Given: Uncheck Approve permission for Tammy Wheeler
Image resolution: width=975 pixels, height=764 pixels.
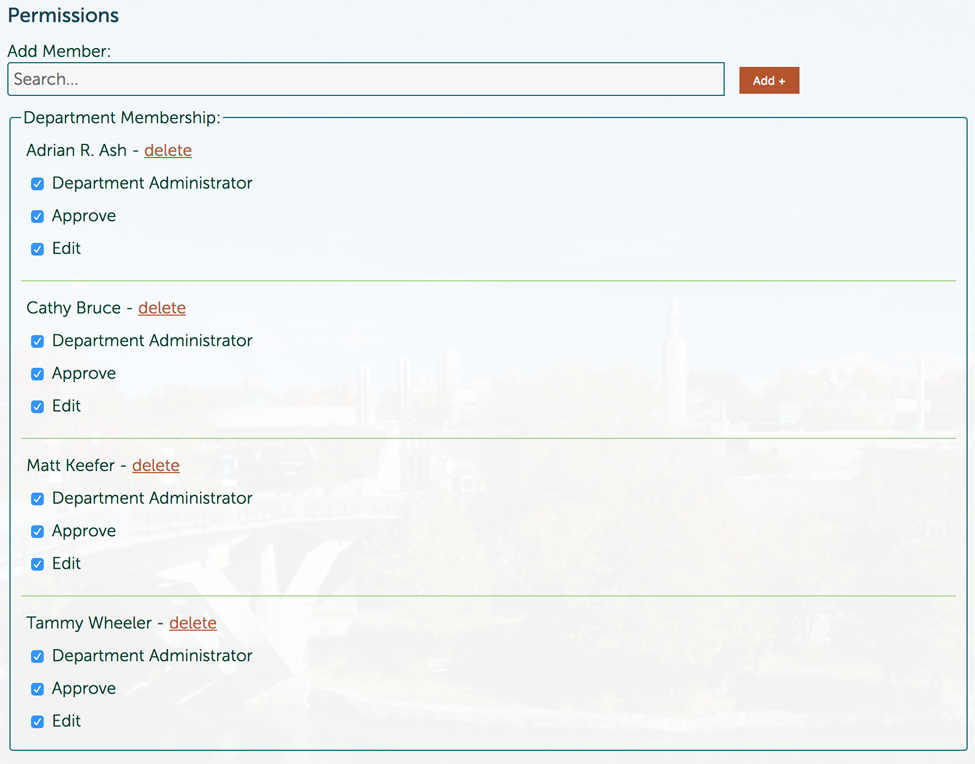Looking at the screenshot, I should point(37,689).
